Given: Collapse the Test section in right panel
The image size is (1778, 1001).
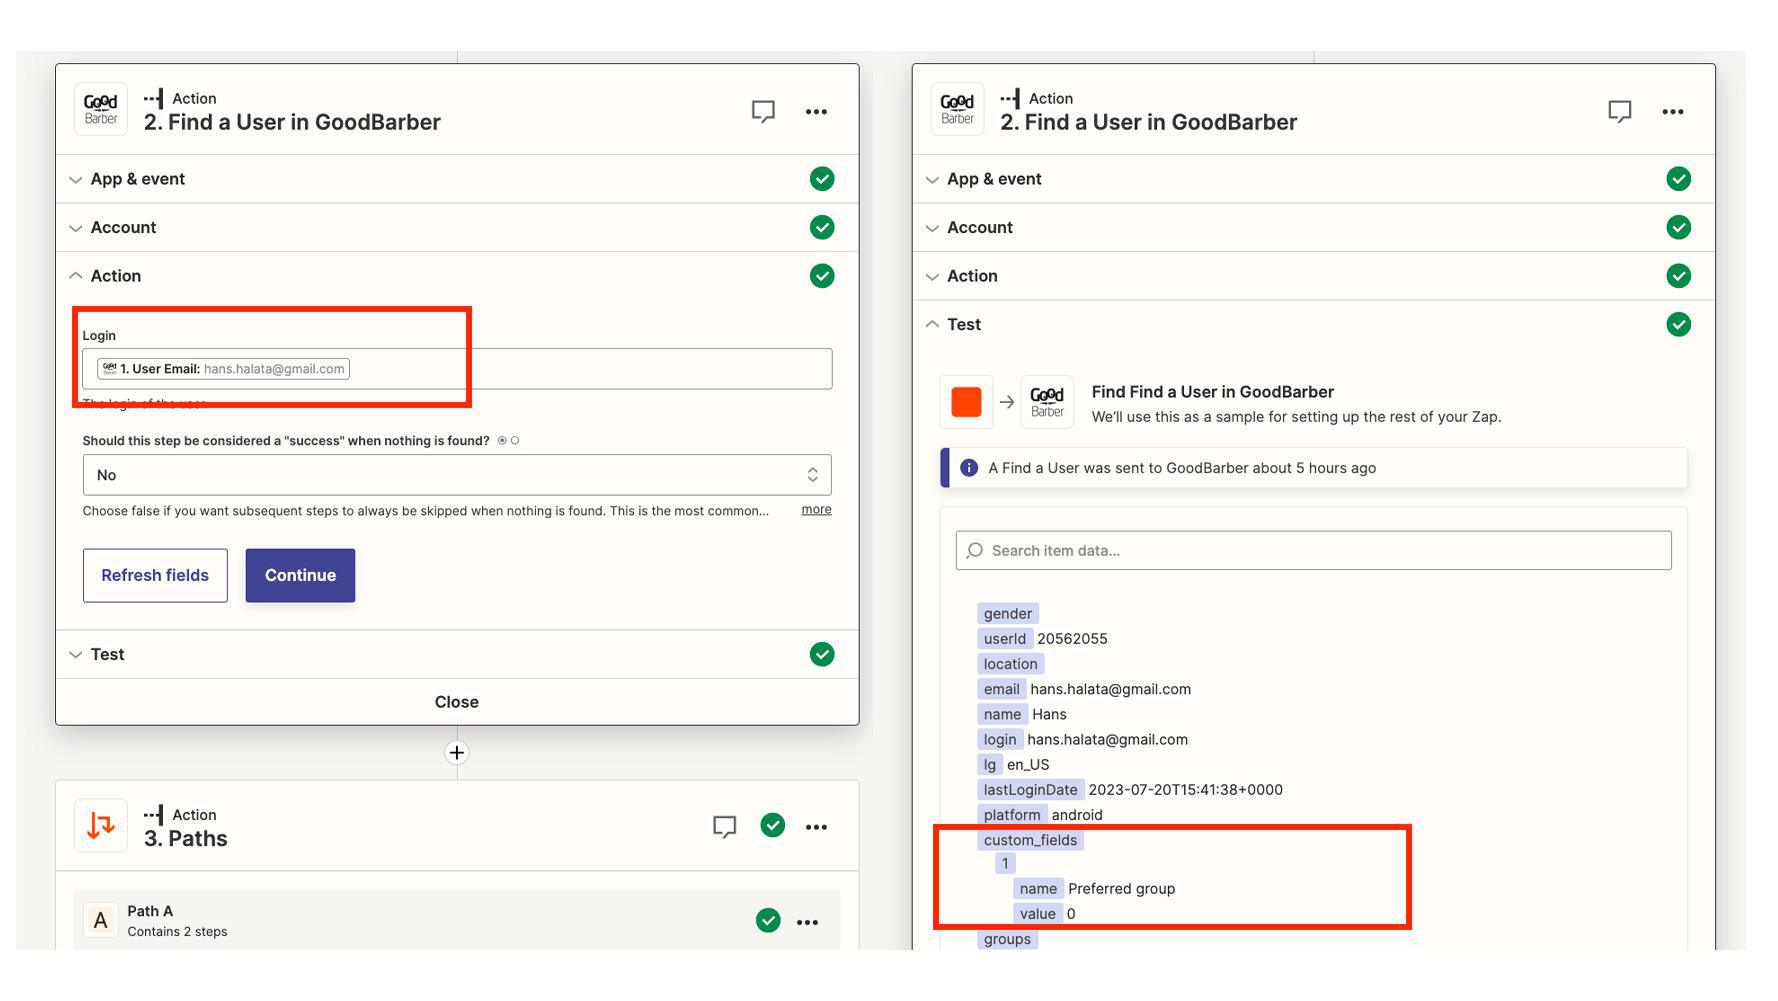Looking at the screenshot, I should click(964, 324).
